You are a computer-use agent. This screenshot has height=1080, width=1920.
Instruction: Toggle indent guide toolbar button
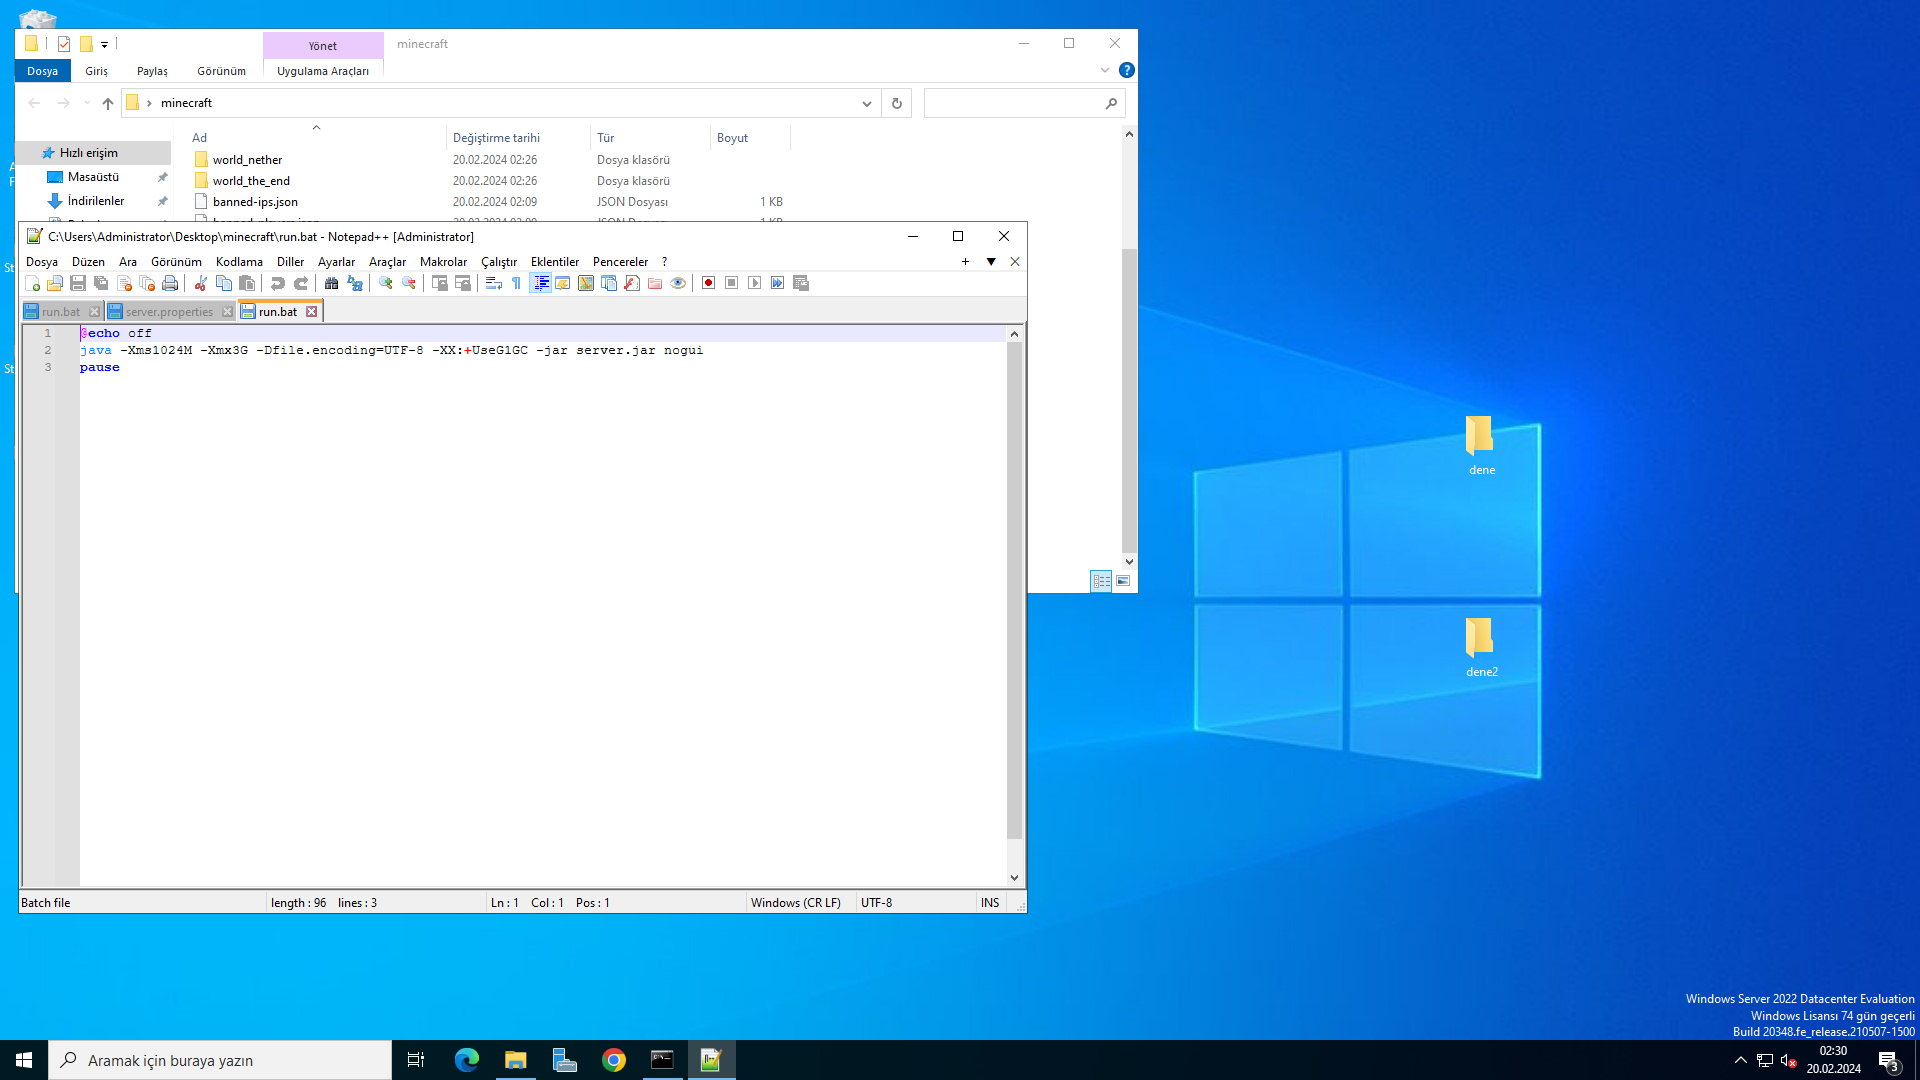(x=541, y=284)
